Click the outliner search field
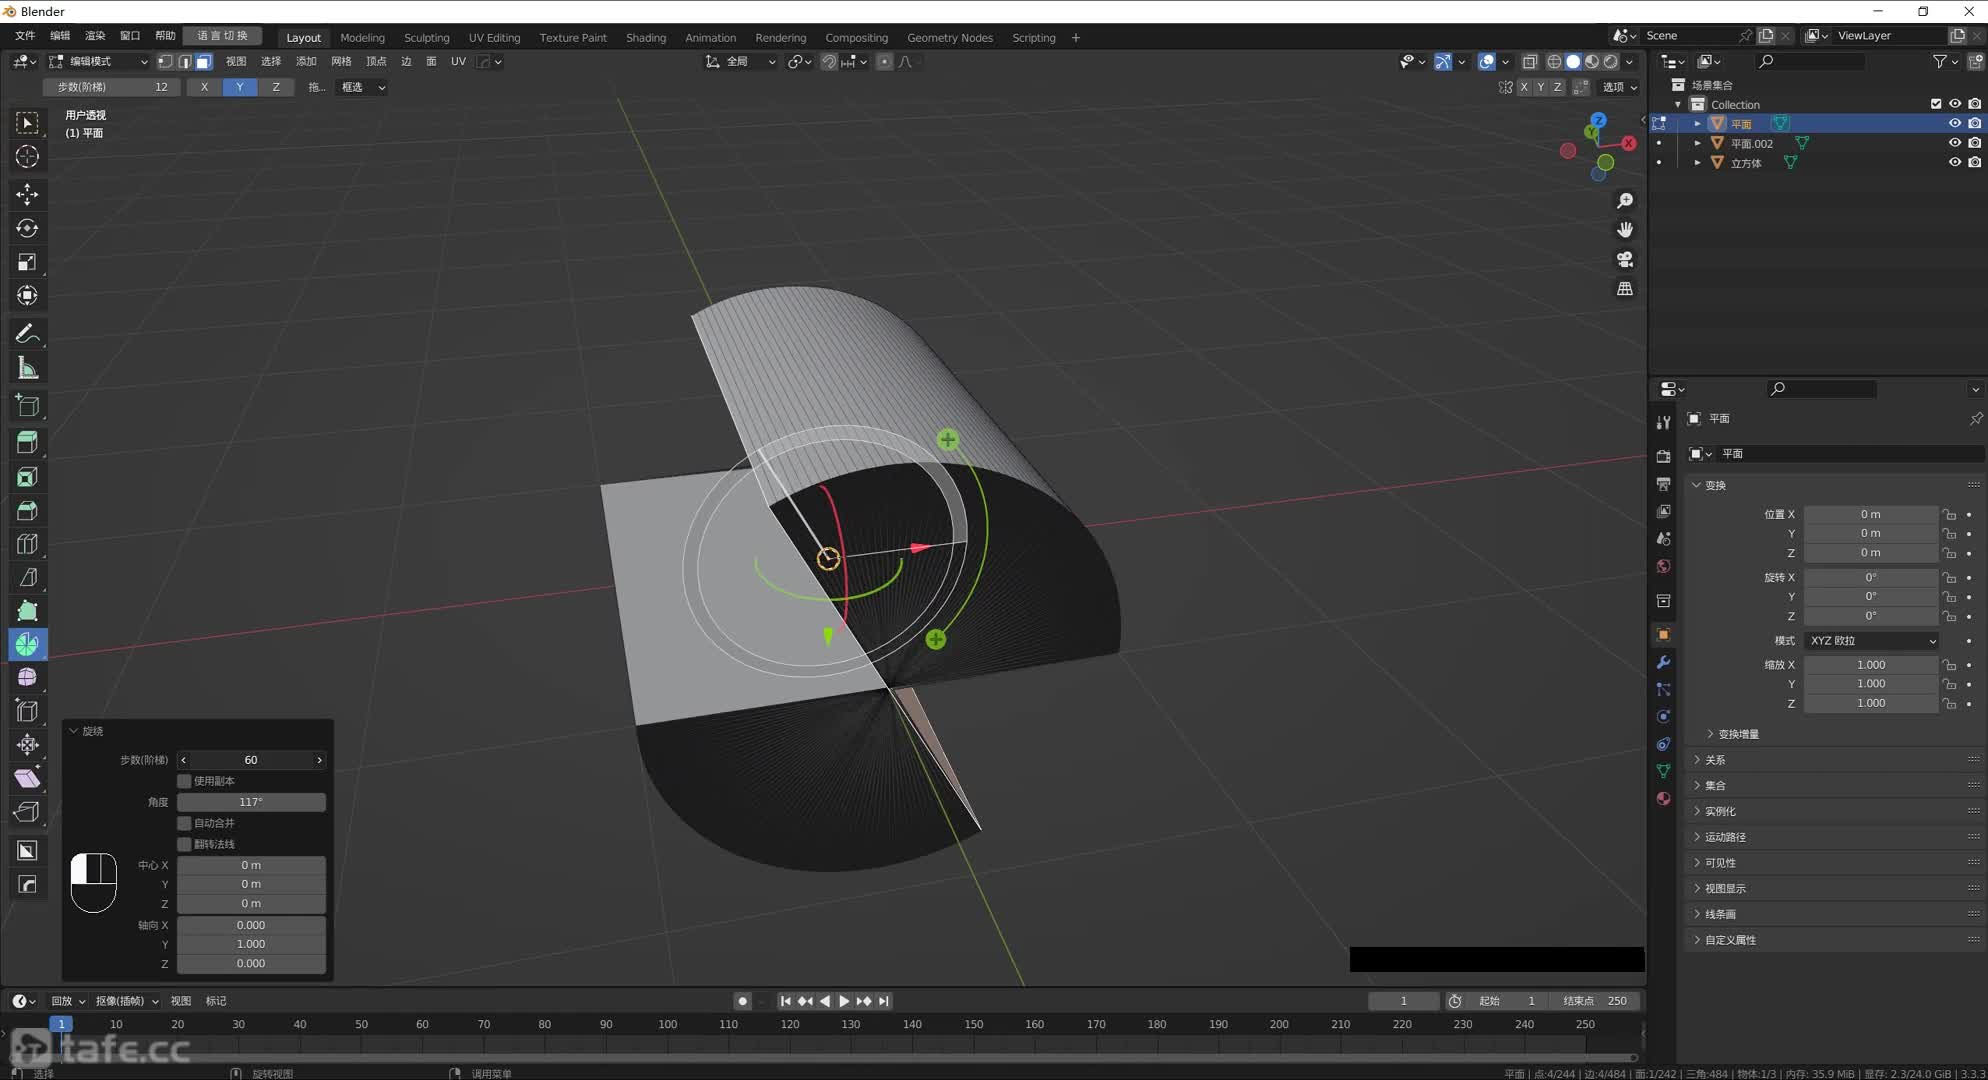Screen dimensions: 1988x1080 click(1810, 61)
